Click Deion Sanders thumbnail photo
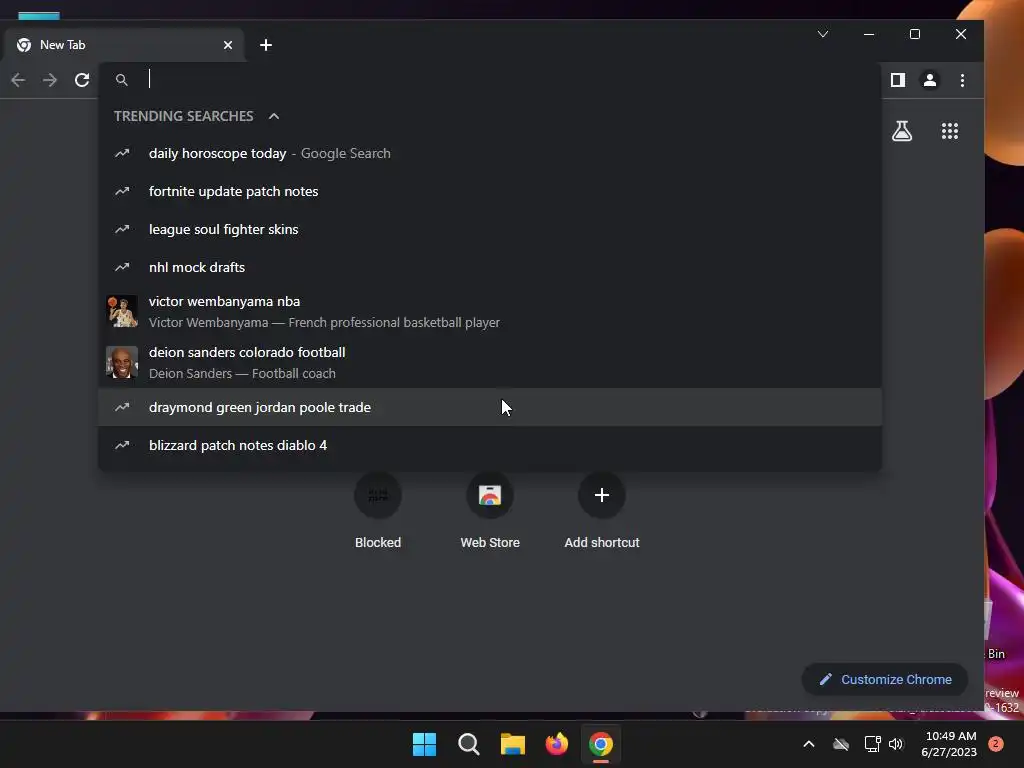Screen dimensions: 1024x768 (122, 362)
